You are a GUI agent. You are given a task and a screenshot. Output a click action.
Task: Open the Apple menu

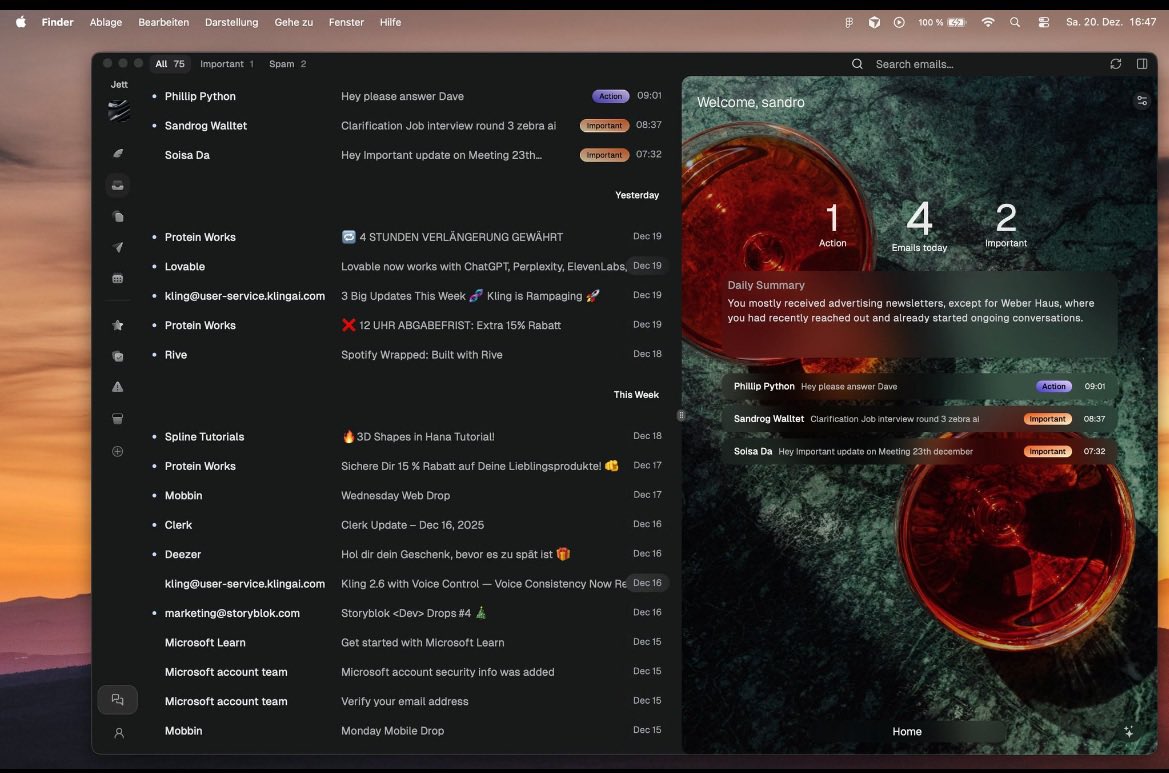point(21,22)
